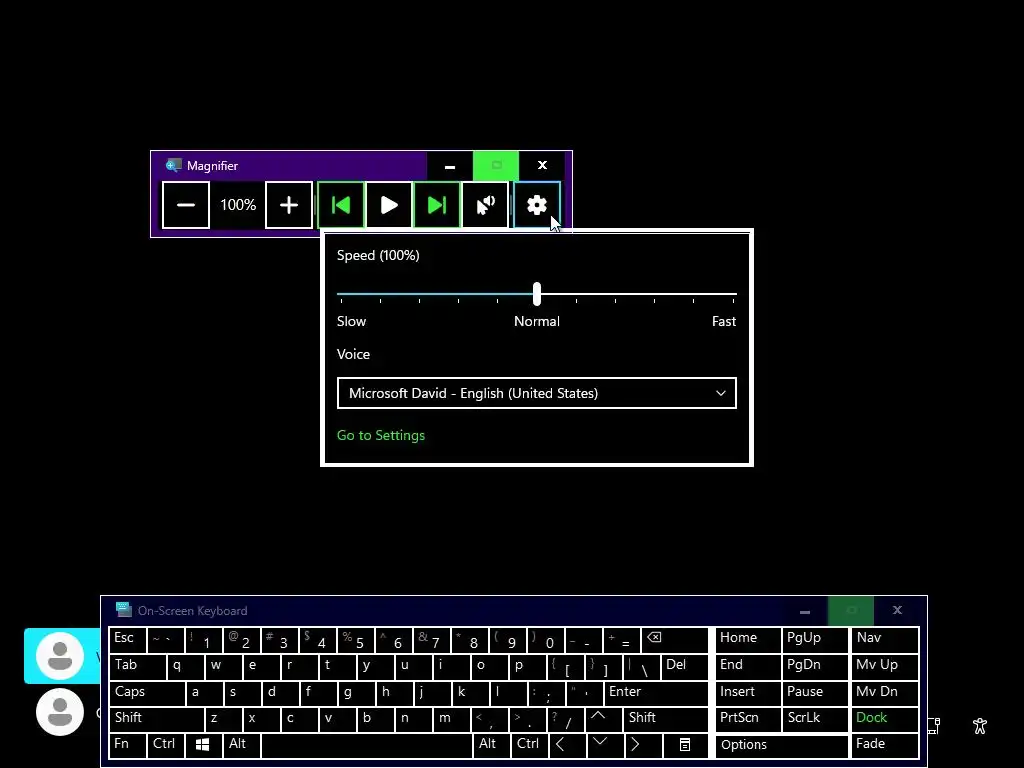1024x768 pixels.
Task: Open the Accessibility icon on sign-in screen
Action: tap(980, 726)
